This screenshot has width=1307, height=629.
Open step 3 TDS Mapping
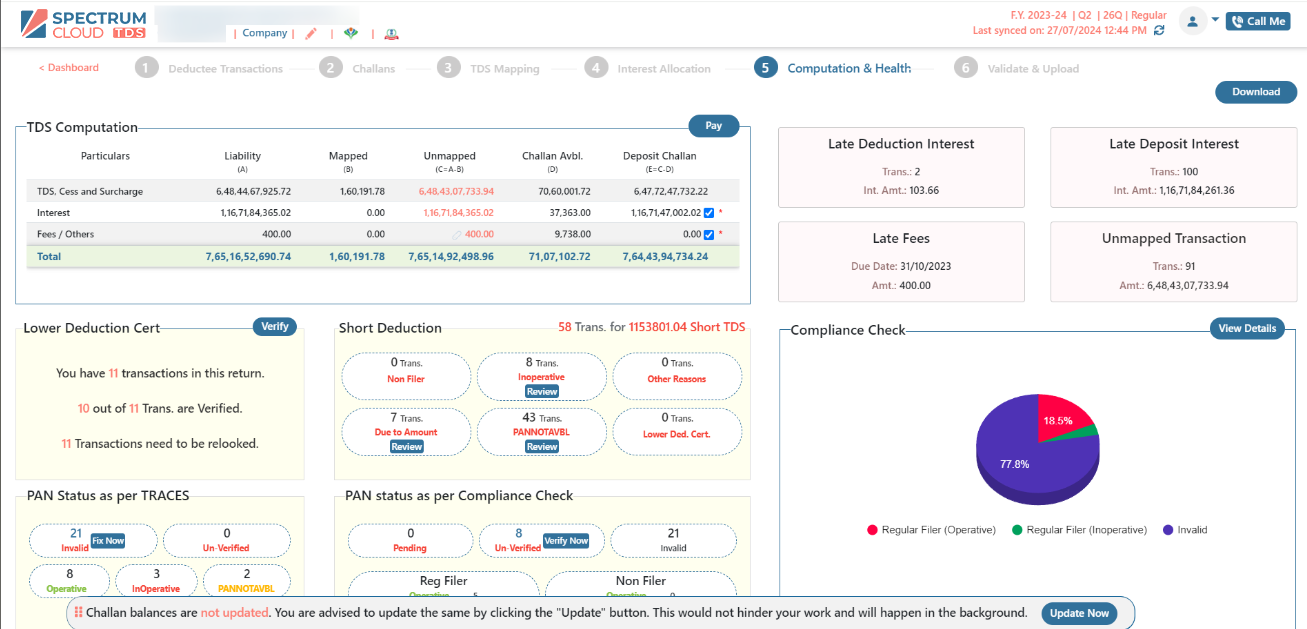(x=489, y=68)
